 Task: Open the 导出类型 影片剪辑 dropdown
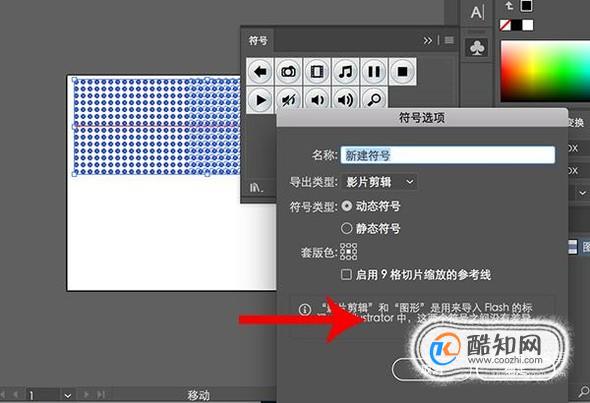pos(379,182)
